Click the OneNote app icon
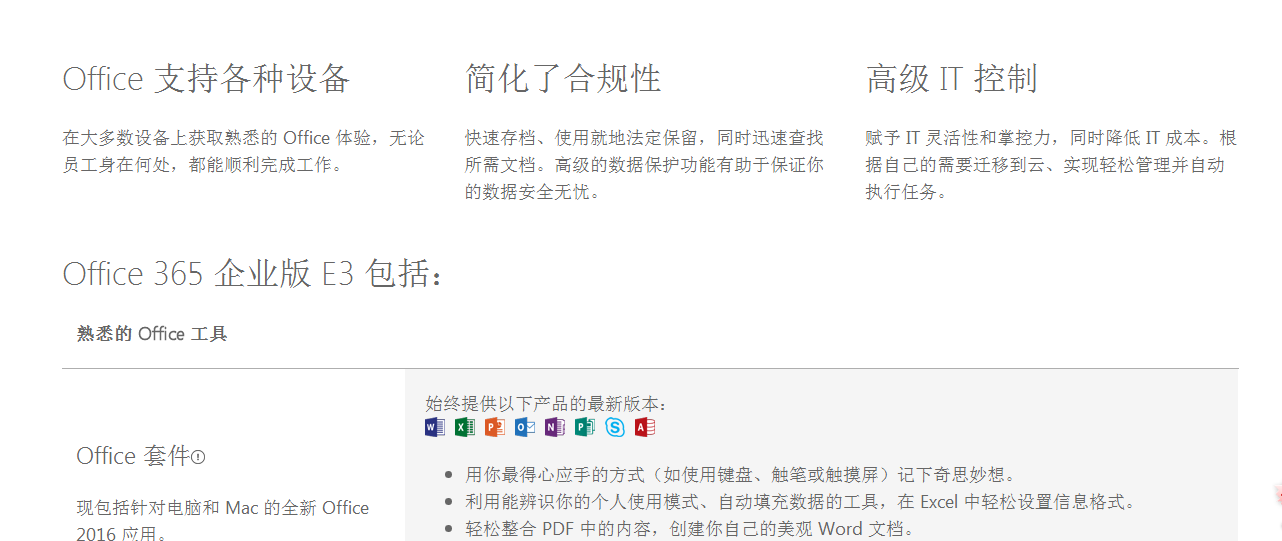This screenshot has width=1282, height=541. tap(555, 428)
